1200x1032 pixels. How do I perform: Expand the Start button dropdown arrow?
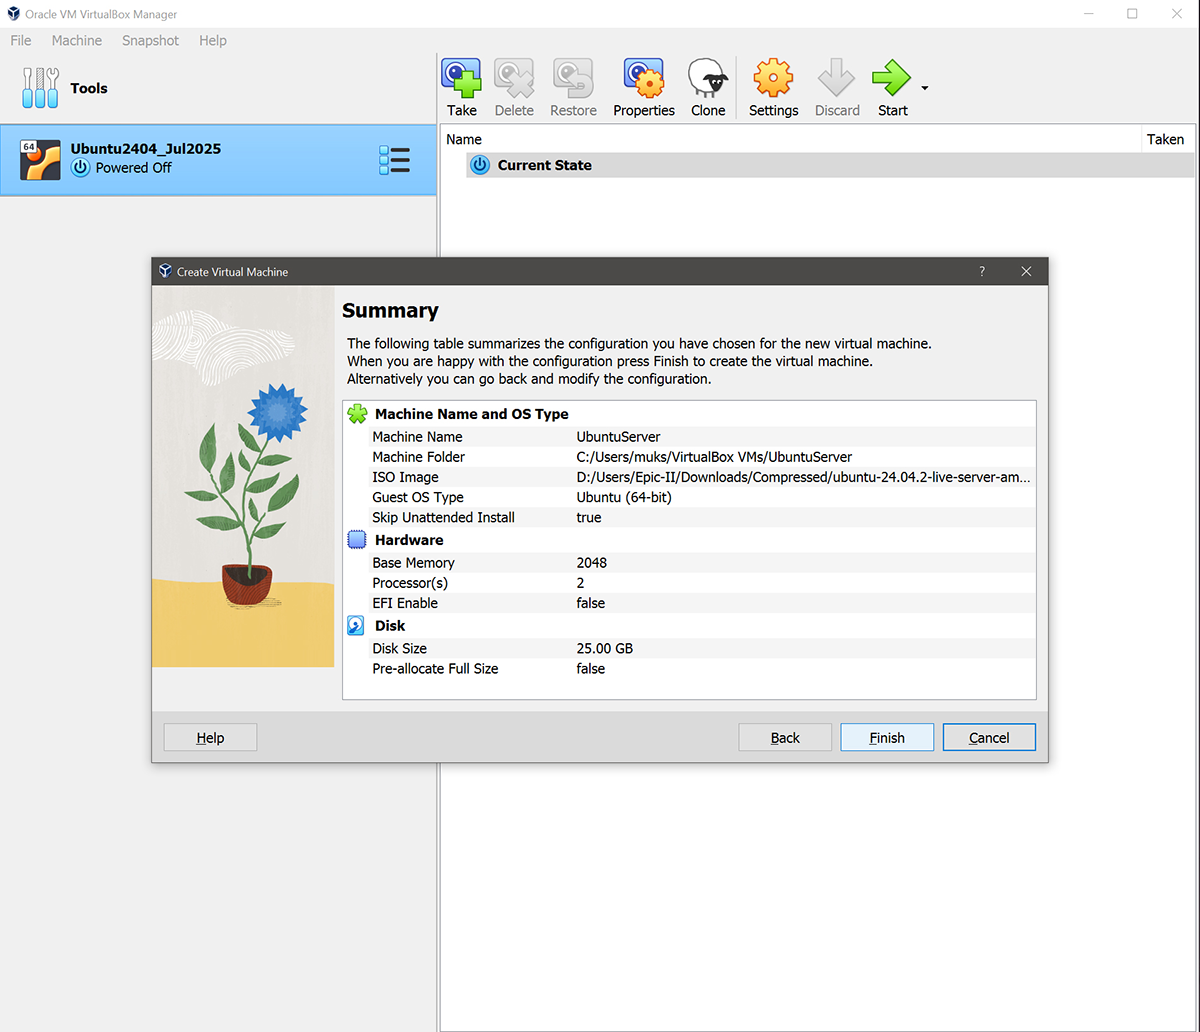coord(925,88)
